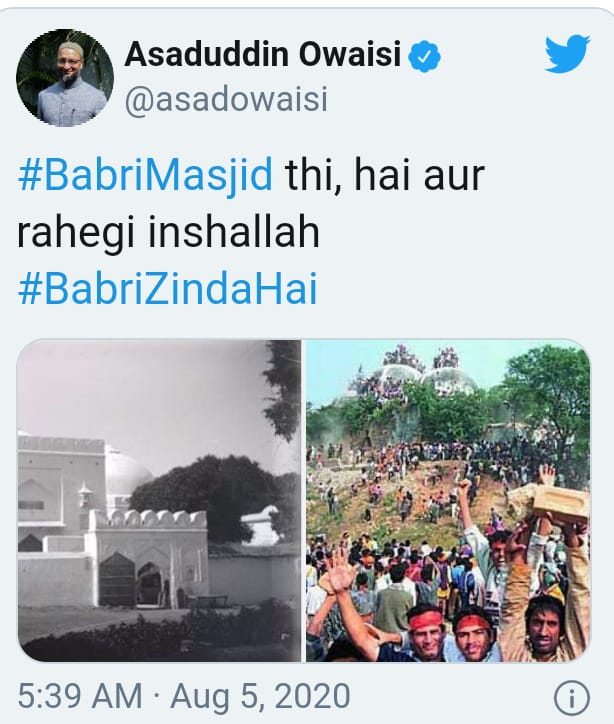Click the 'rahegi inshallah' tweet text
Image resolution: width=614 pixels, height=724 pixels.
[x=169, y=232]
